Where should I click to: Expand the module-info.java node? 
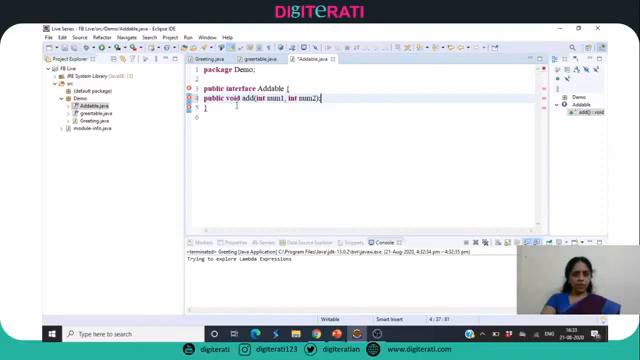click(62, 129)
